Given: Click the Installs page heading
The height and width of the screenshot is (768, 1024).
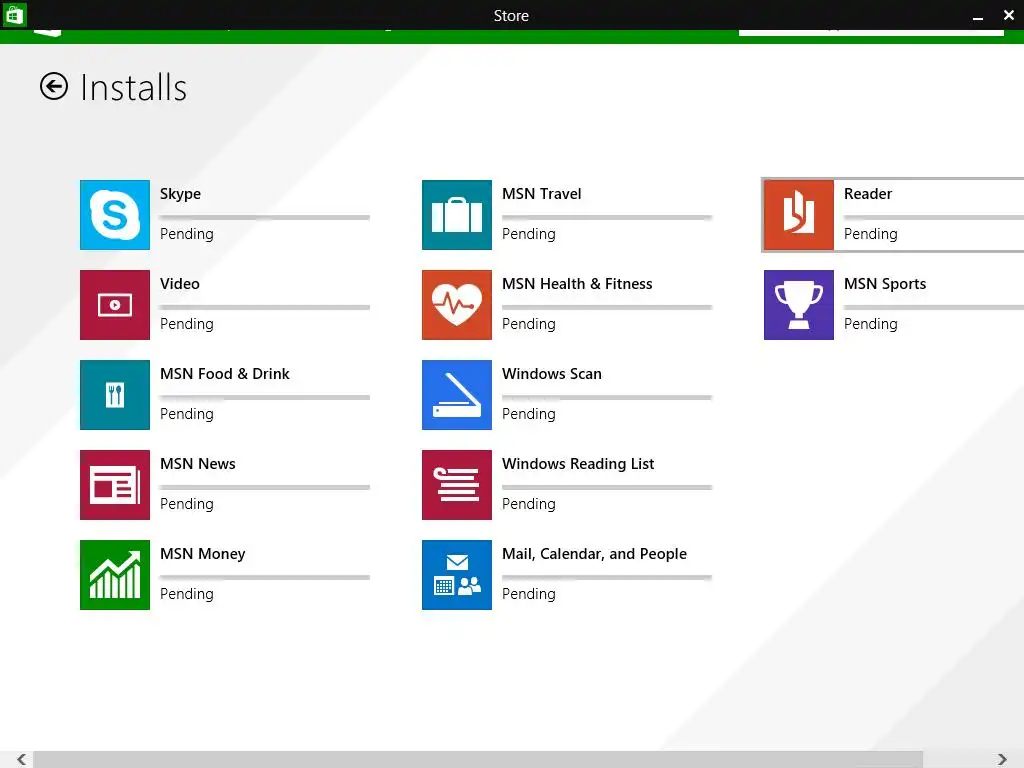Looking at the screenshot, I should point(133,88).
